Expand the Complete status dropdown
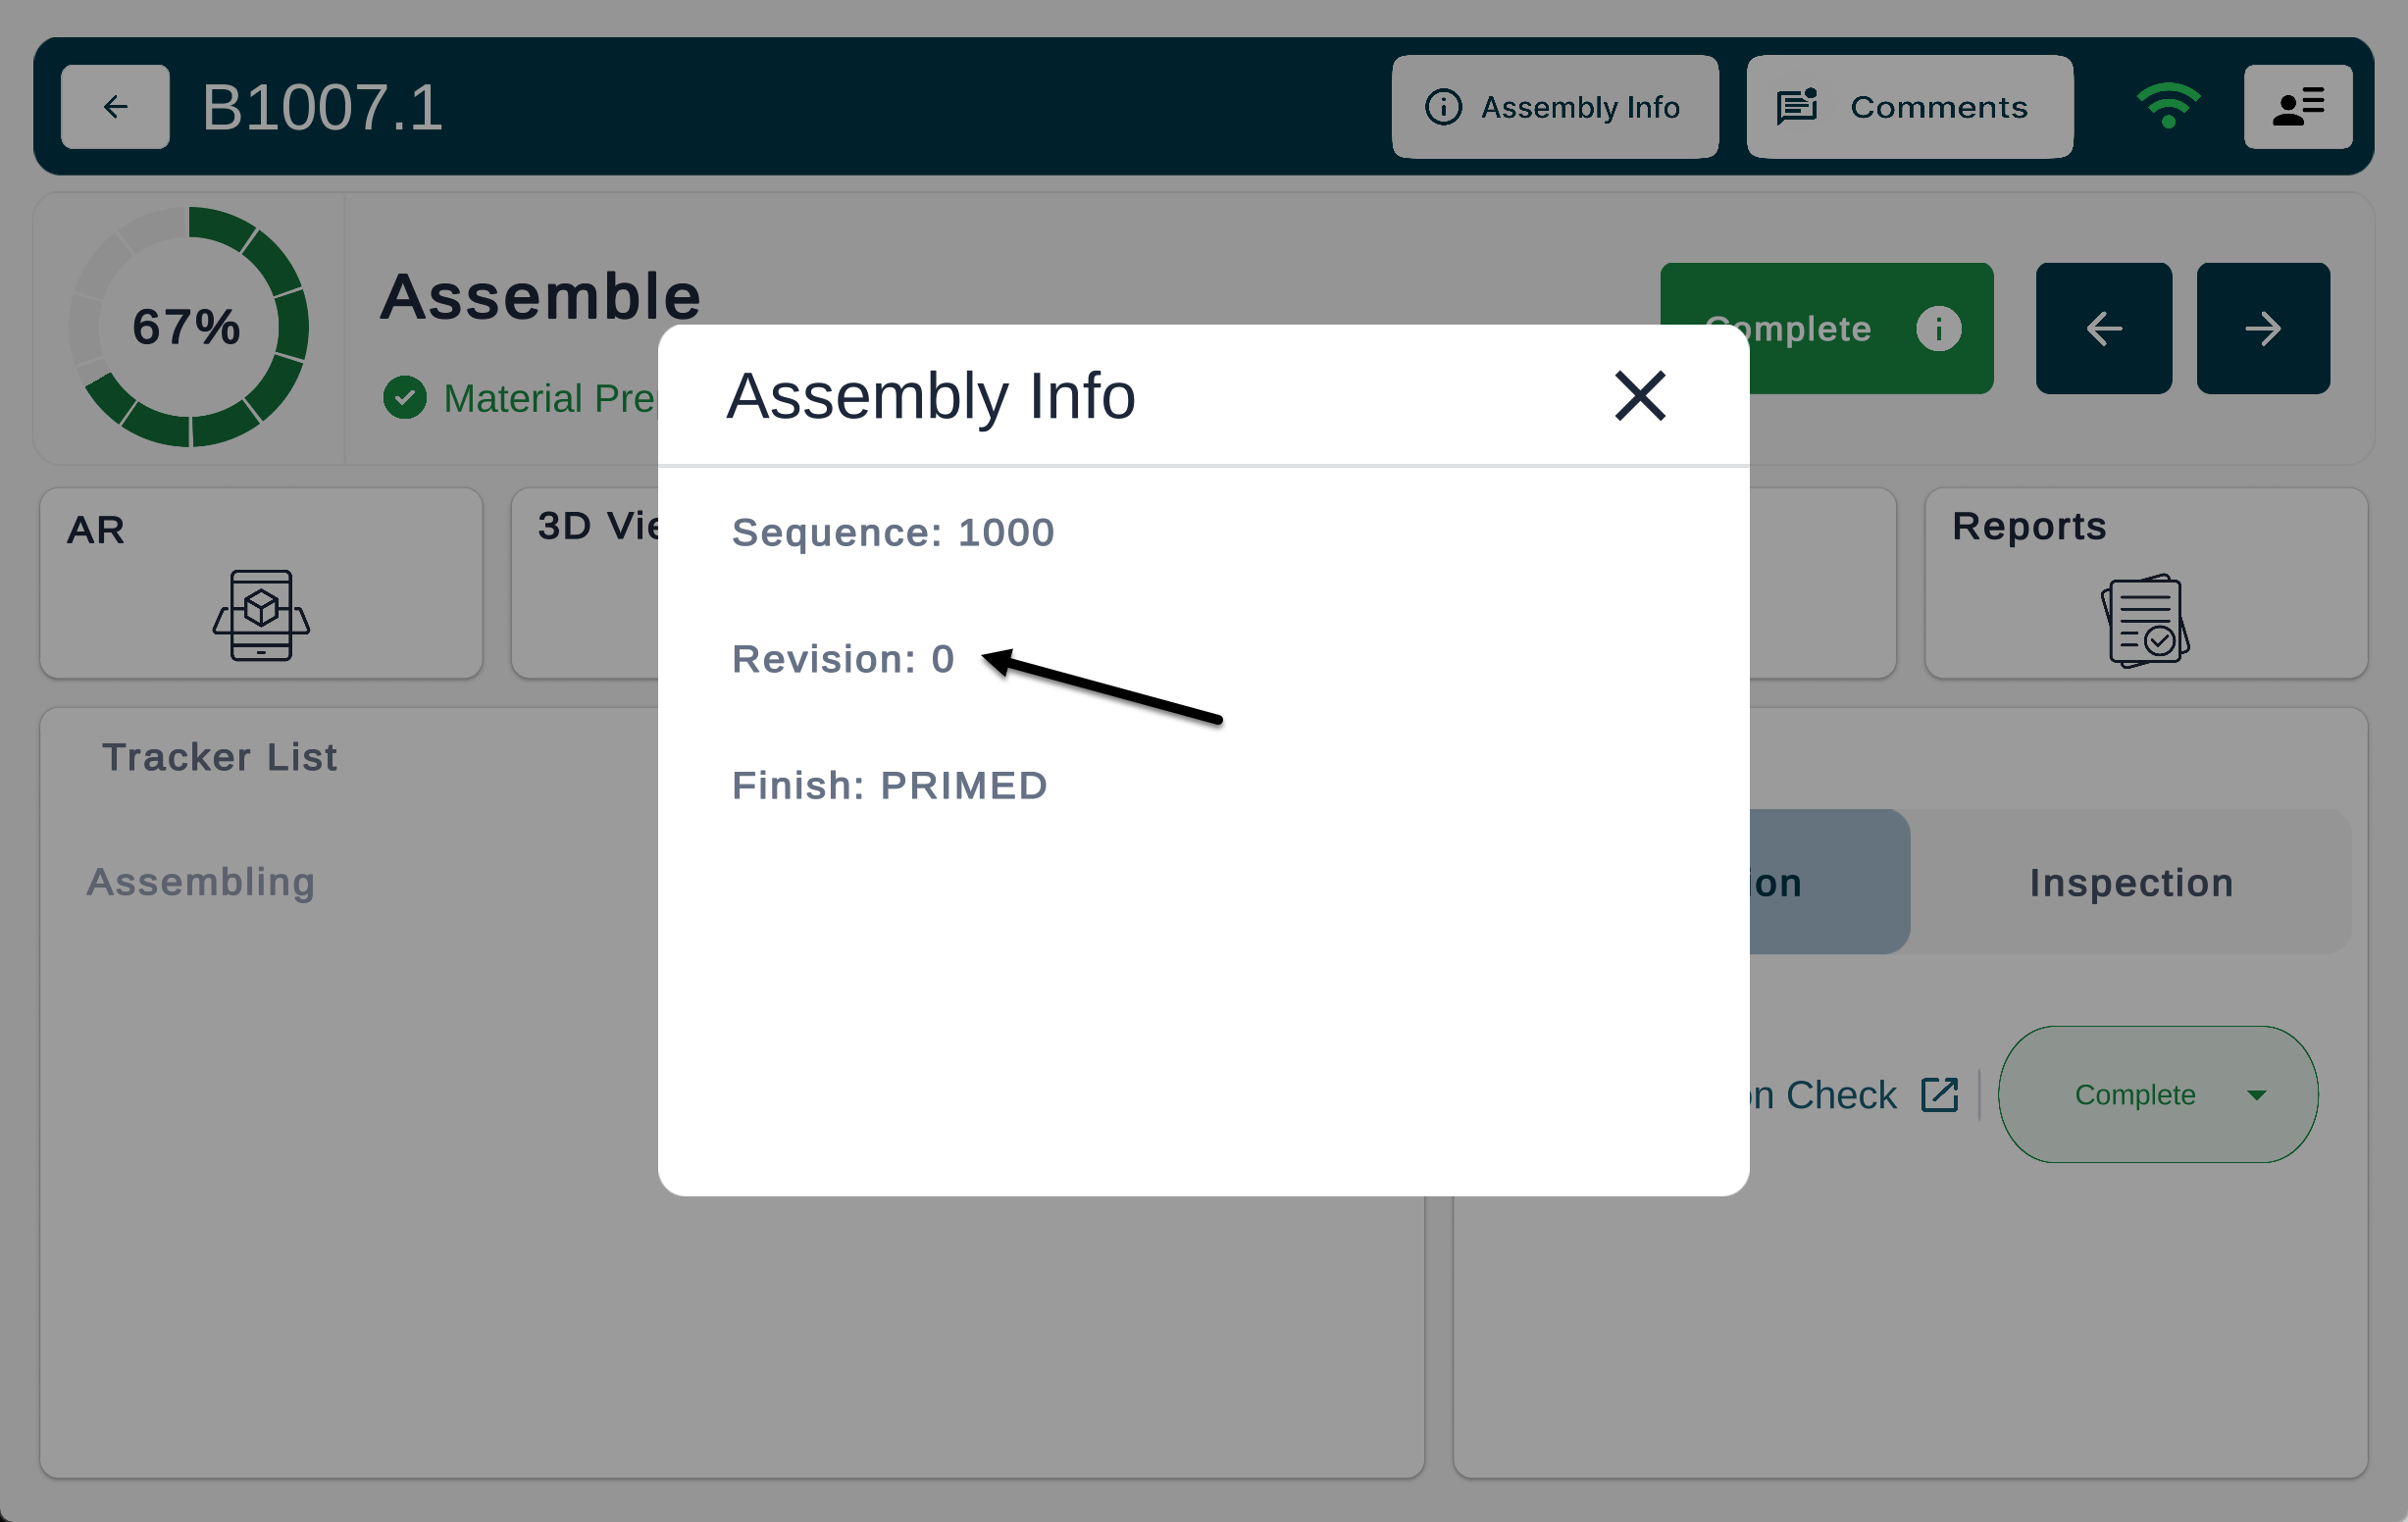The width and height of the screenshot is (2408, 1522). [2256, 1095]
